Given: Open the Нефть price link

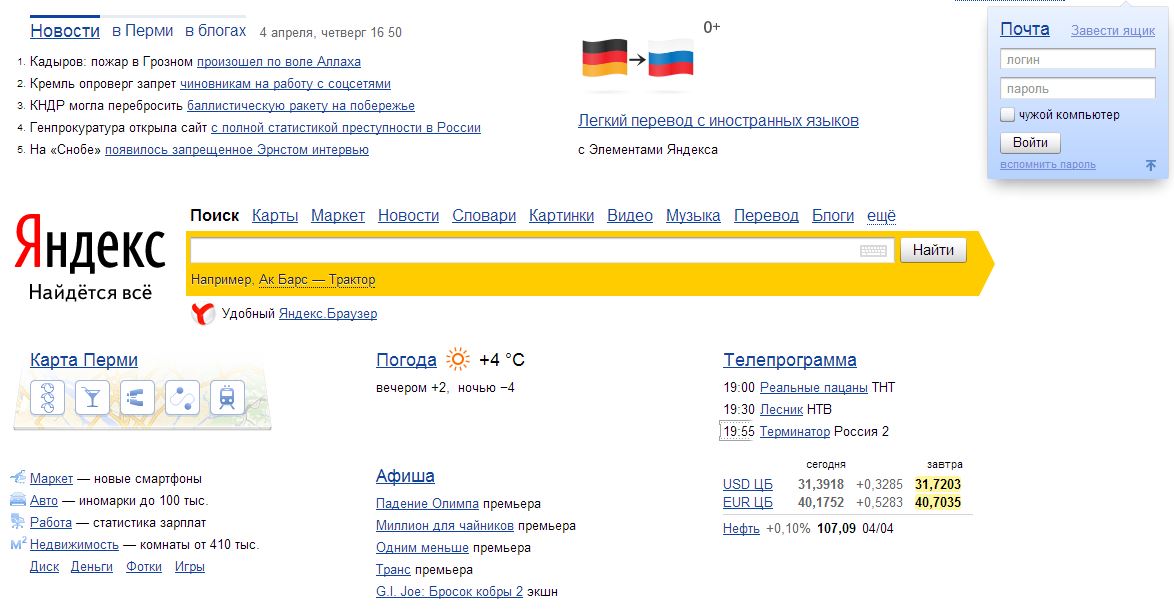Looking at the screenshot, I should [x=741, y=528].
